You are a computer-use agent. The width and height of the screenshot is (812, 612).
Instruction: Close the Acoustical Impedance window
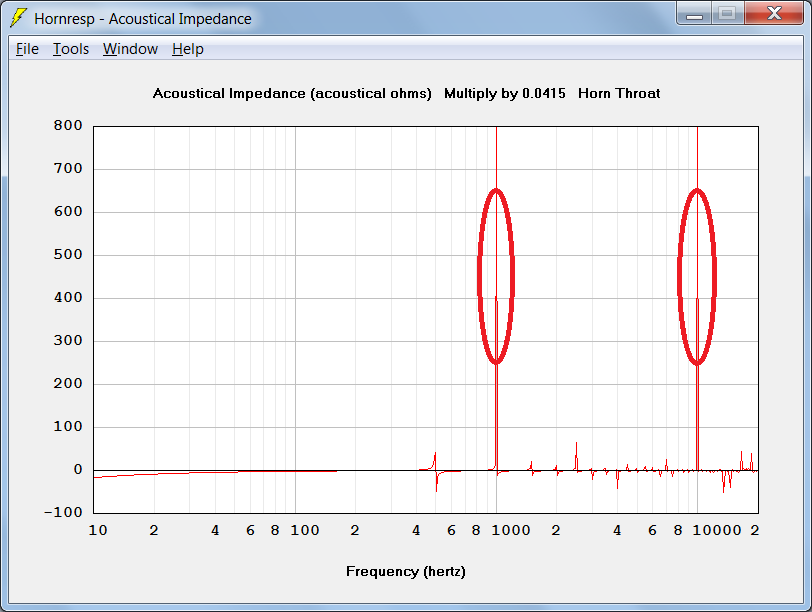click(774, 13)
